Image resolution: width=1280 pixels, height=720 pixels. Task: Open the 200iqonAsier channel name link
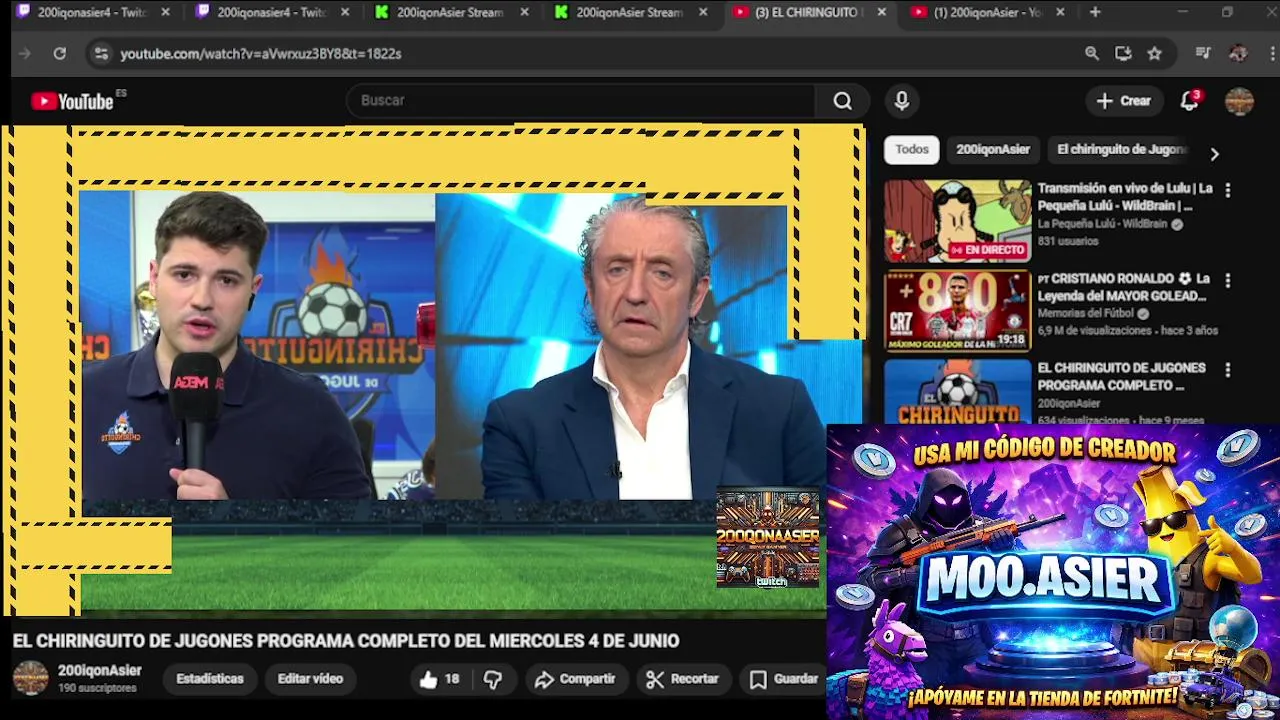[x=99, y=671]
